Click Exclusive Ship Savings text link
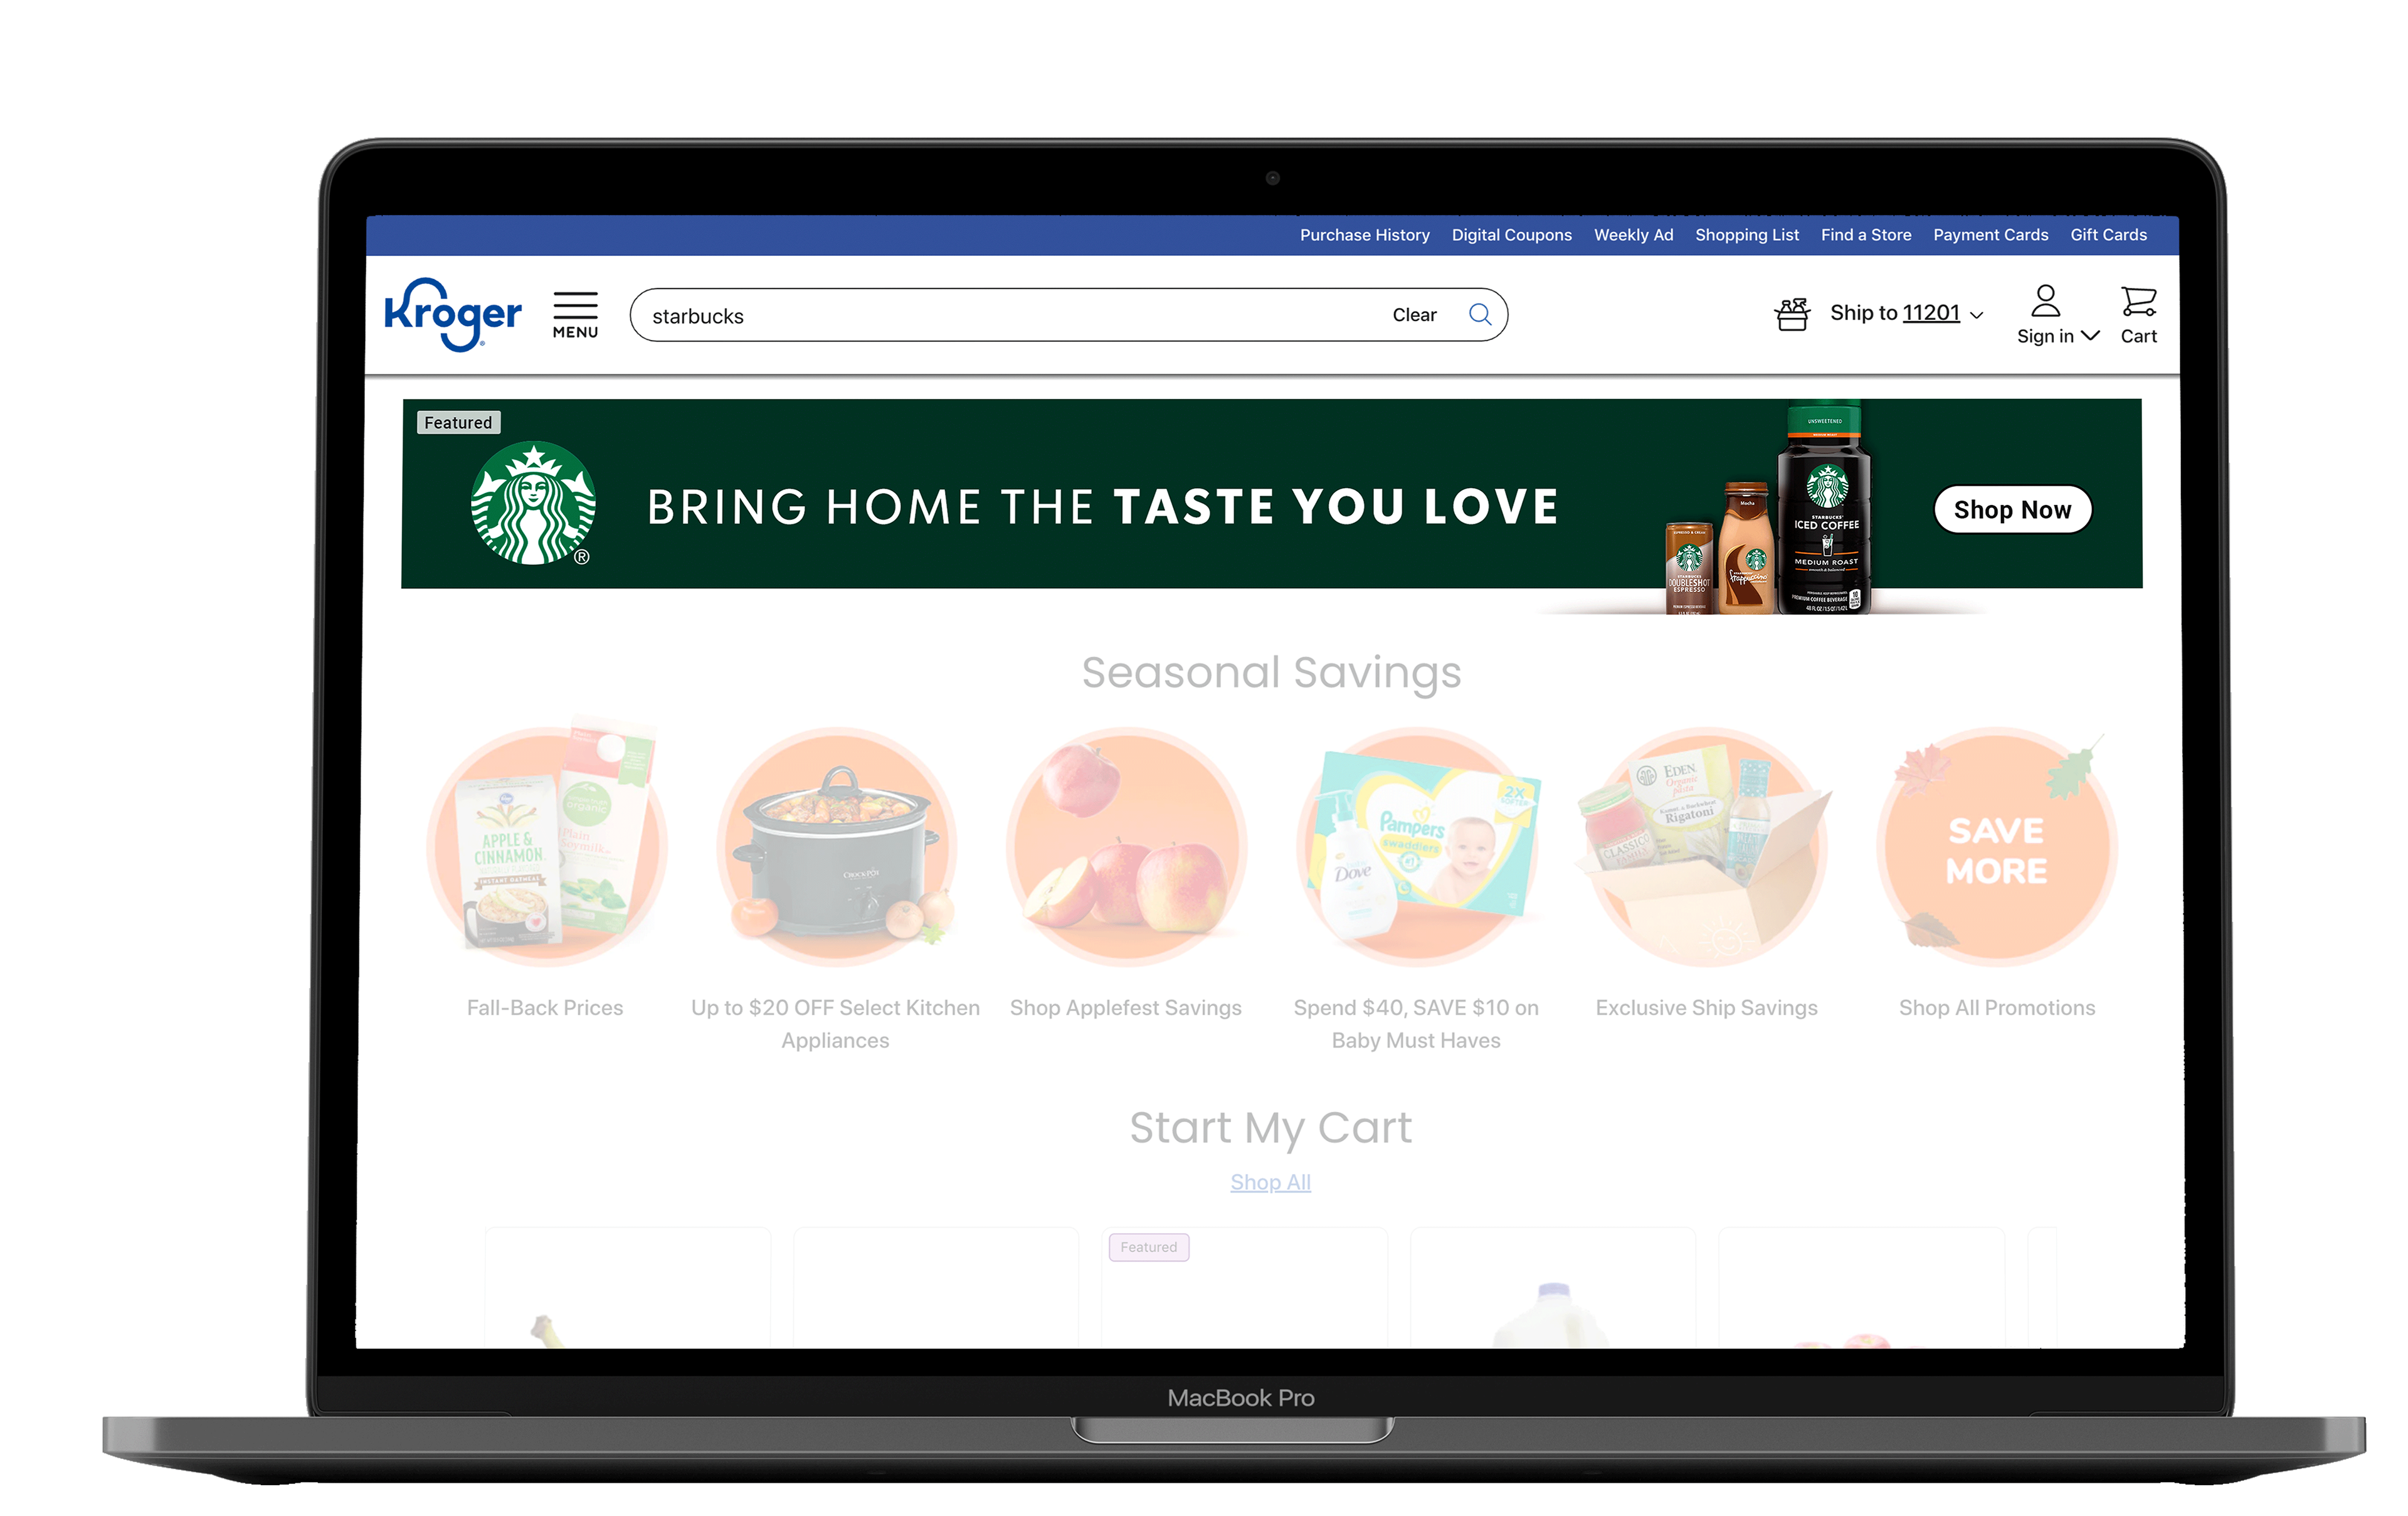Viewport: 2408px width, 1516px height. (1706, 1008)
